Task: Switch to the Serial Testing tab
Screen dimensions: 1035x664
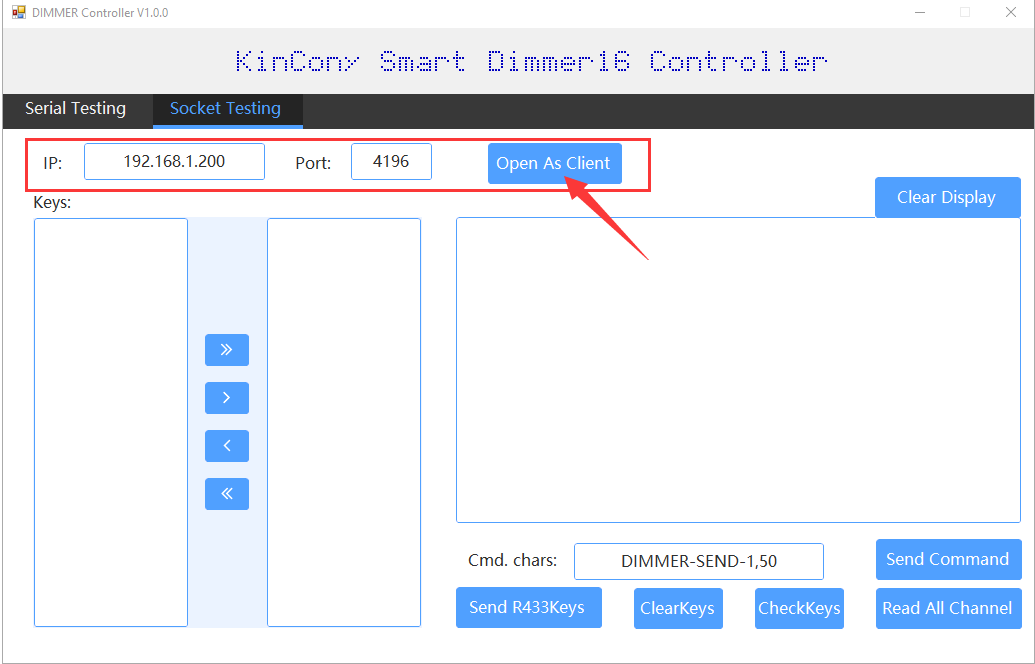Action: pos(76,109)
